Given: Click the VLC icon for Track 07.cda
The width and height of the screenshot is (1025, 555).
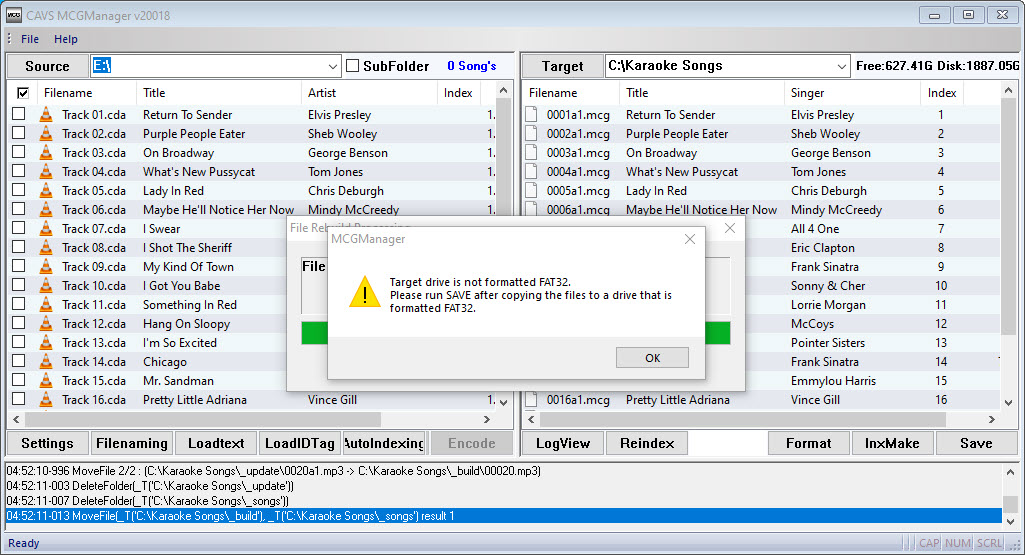Looking at the screenshot, I should tap(46, 229).
